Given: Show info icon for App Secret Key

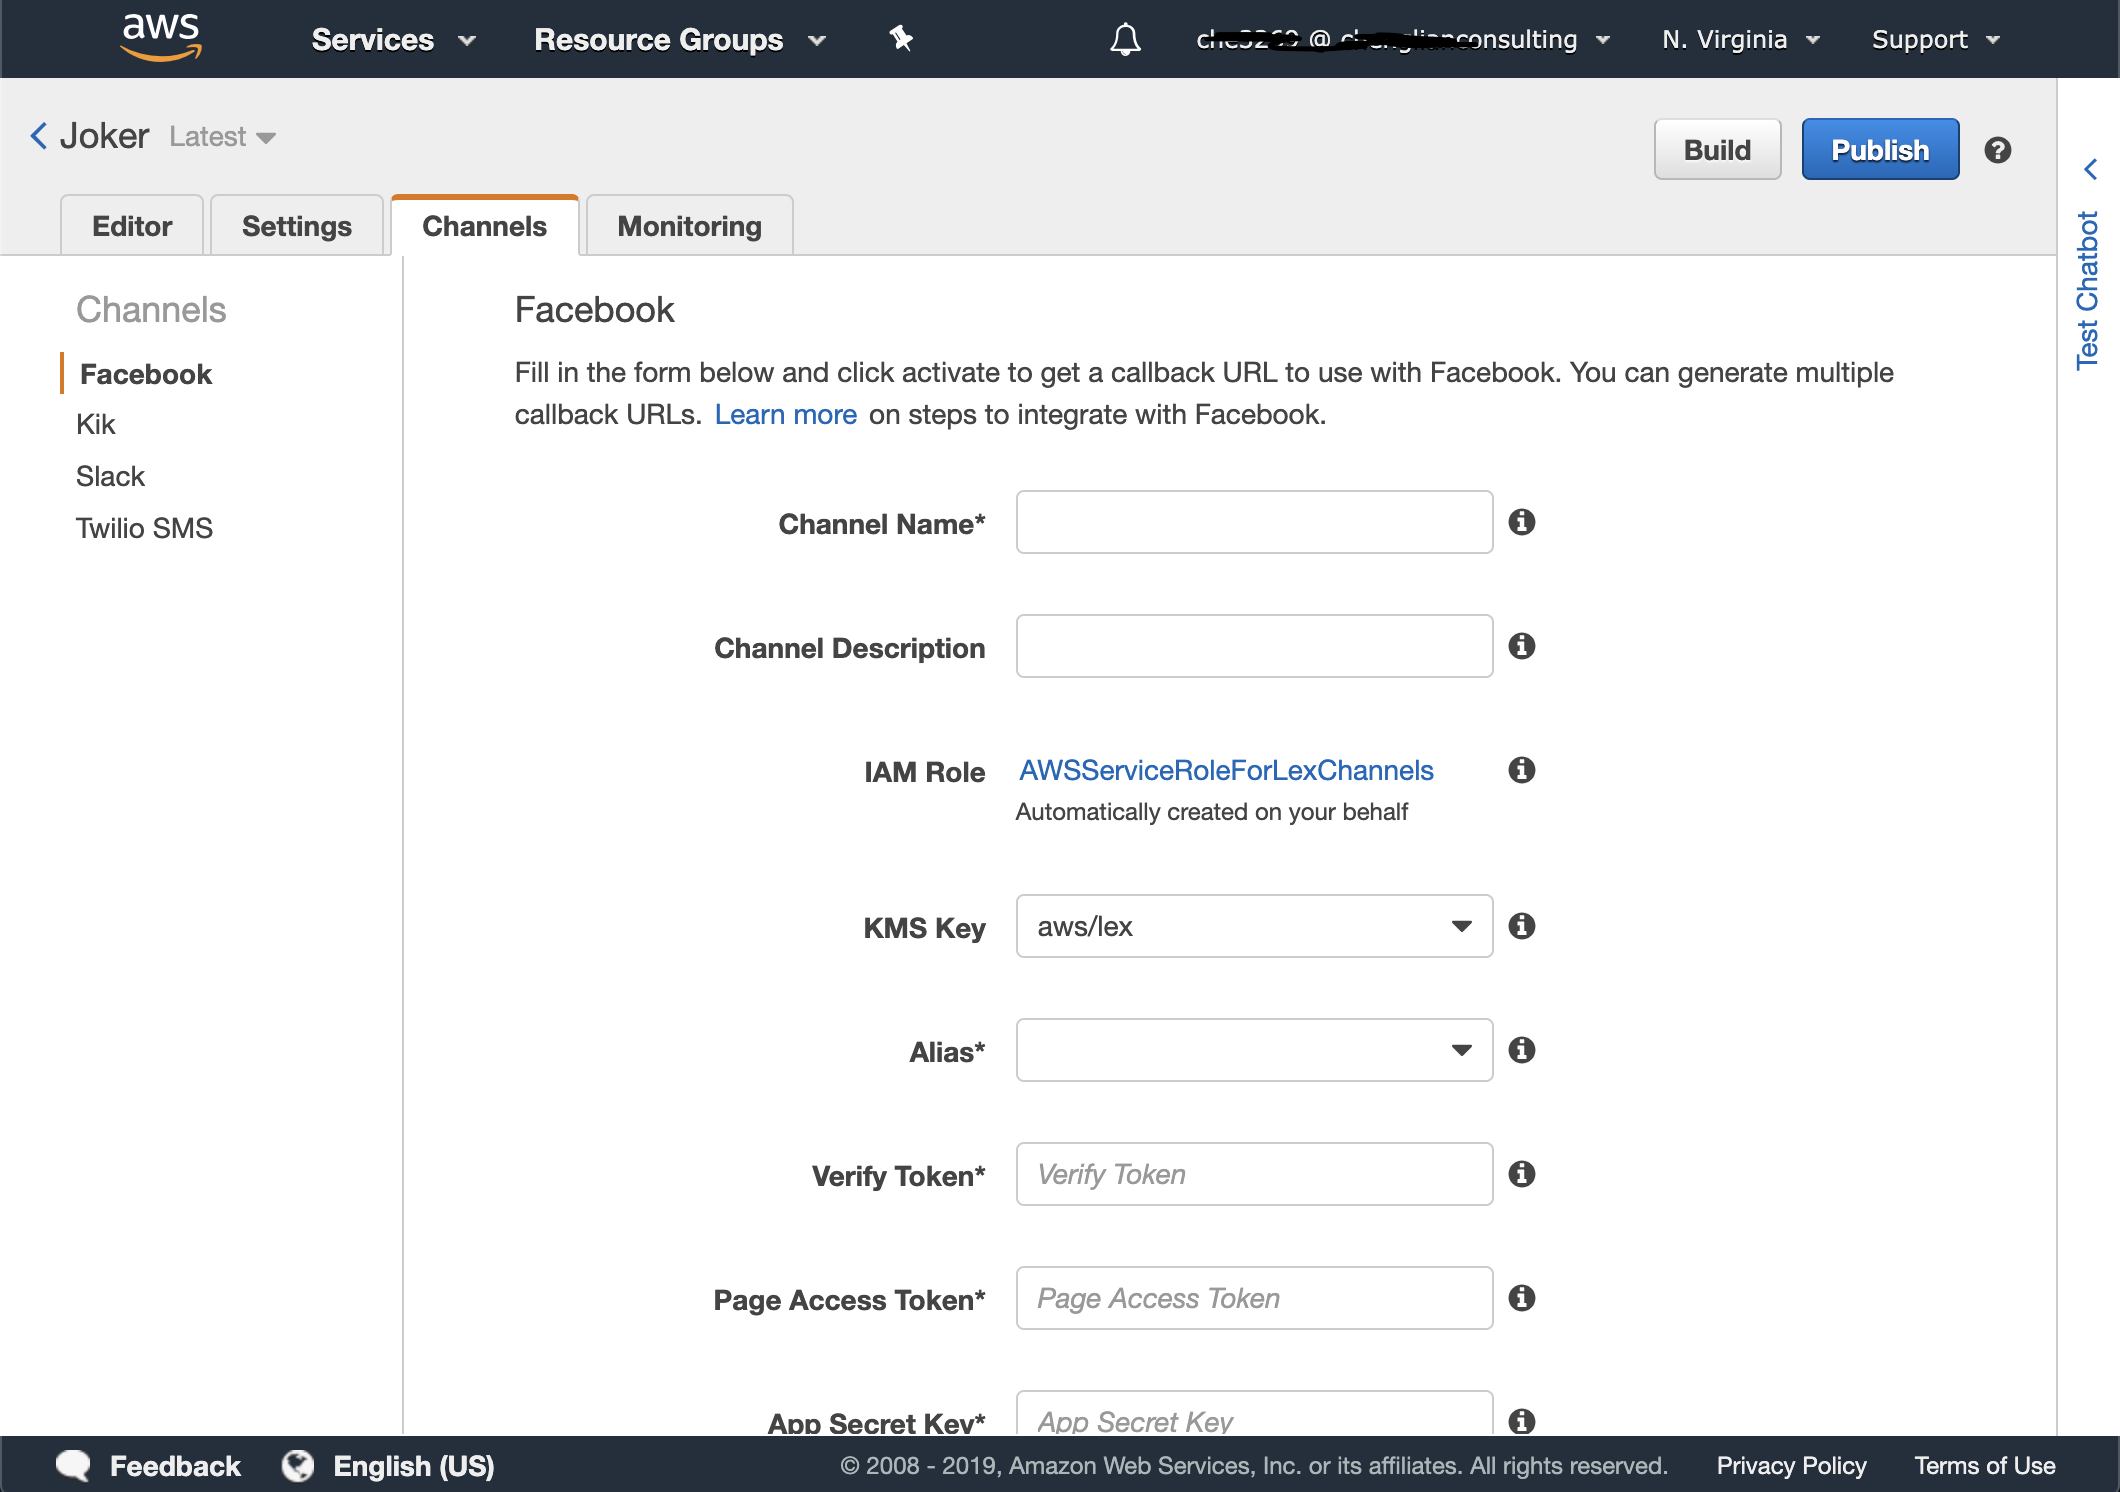Looking at the screenshot, I should pos(1522,1421).
